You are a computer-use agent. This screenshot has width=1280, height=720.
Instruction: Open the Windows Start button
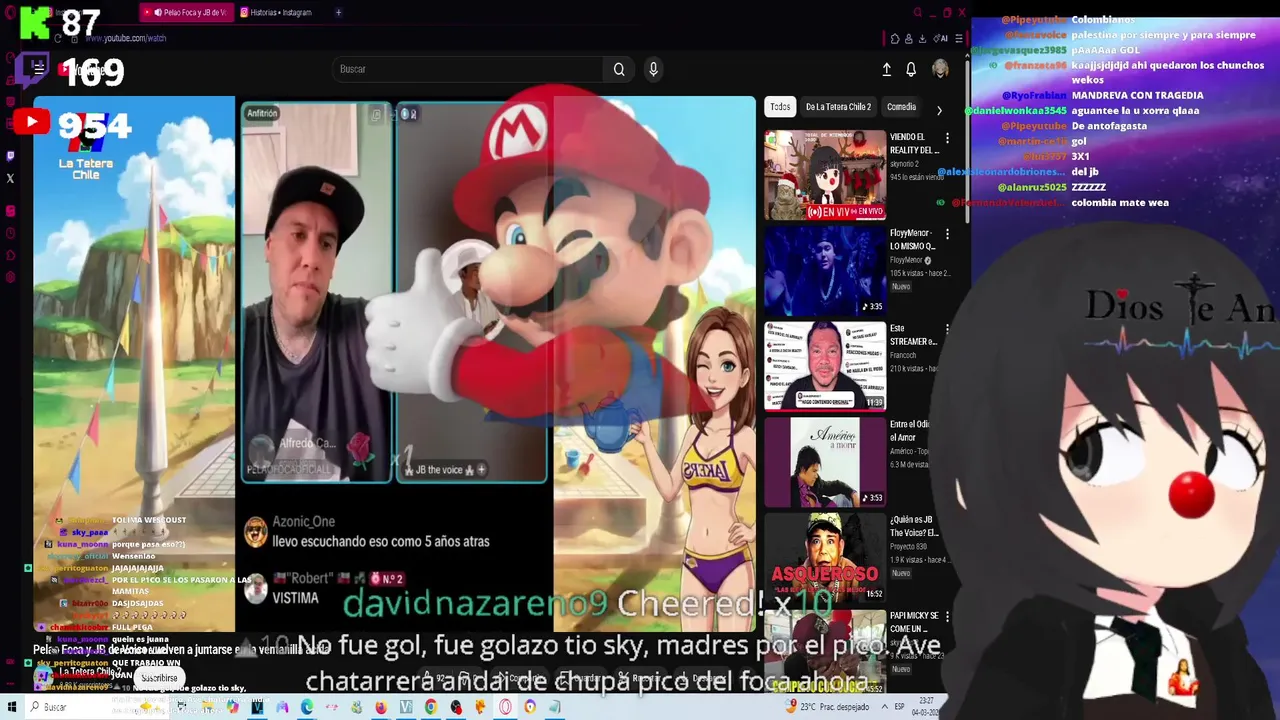[11, 707]
